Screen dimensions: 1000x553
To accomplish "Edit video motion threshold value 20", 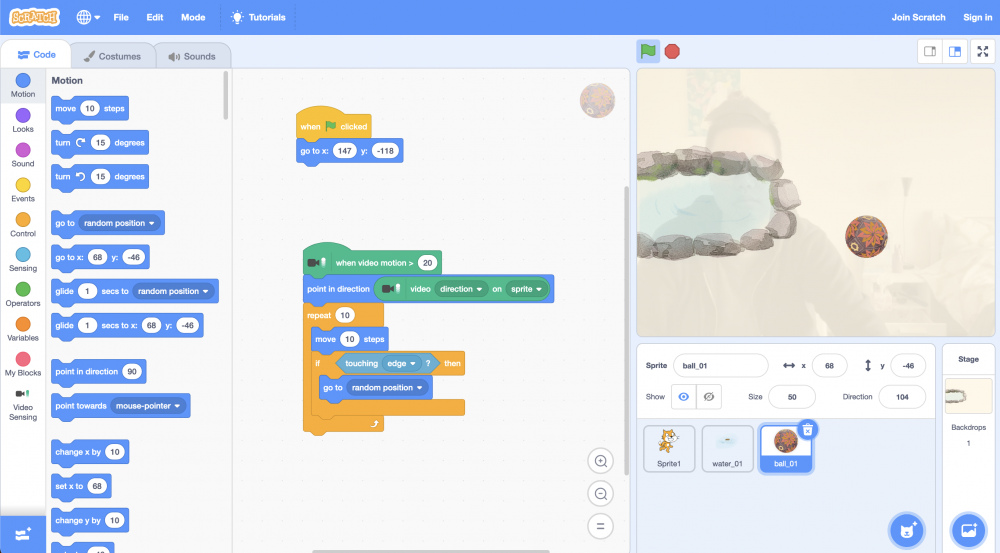I will (x=427, y=263).
